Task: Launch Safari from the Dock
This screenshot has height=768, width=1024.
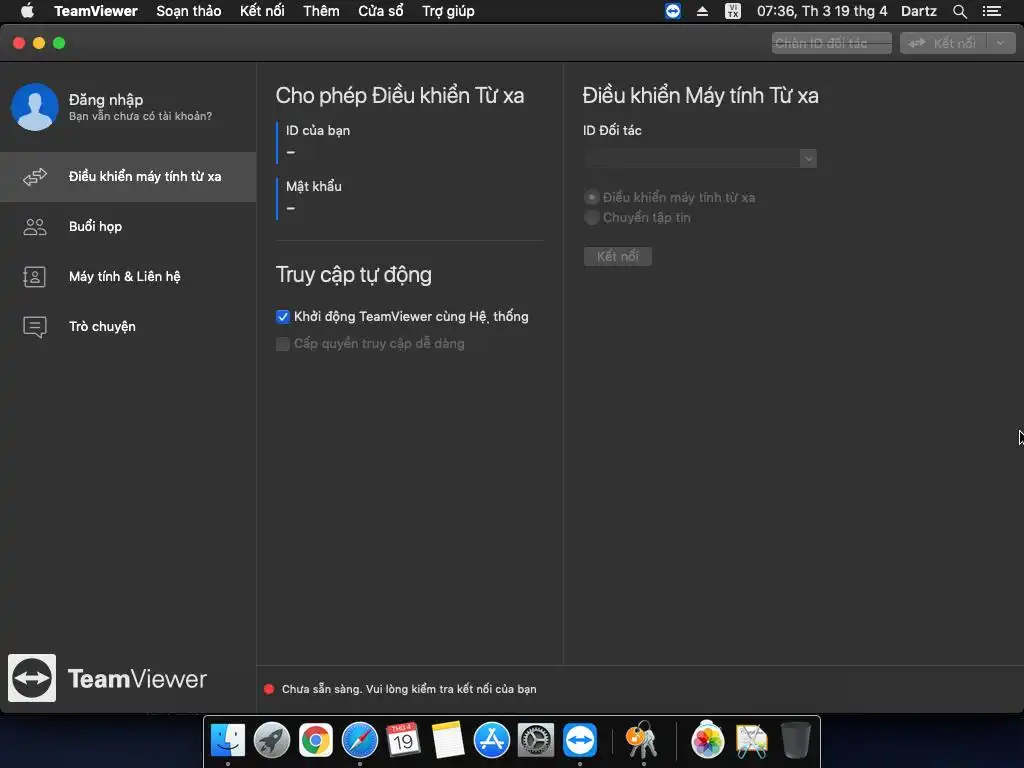Action: [360, 741]
